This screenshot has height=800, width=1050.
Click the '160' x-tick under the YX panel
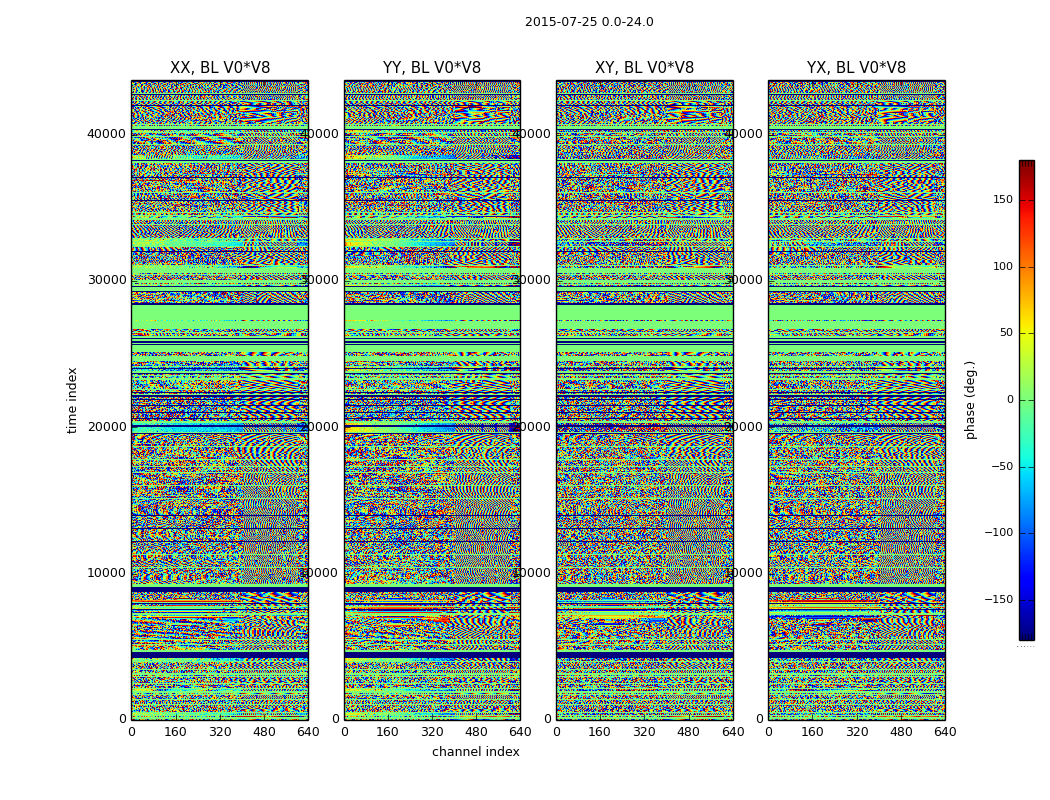pyautogui.click(x=812, y=732)
